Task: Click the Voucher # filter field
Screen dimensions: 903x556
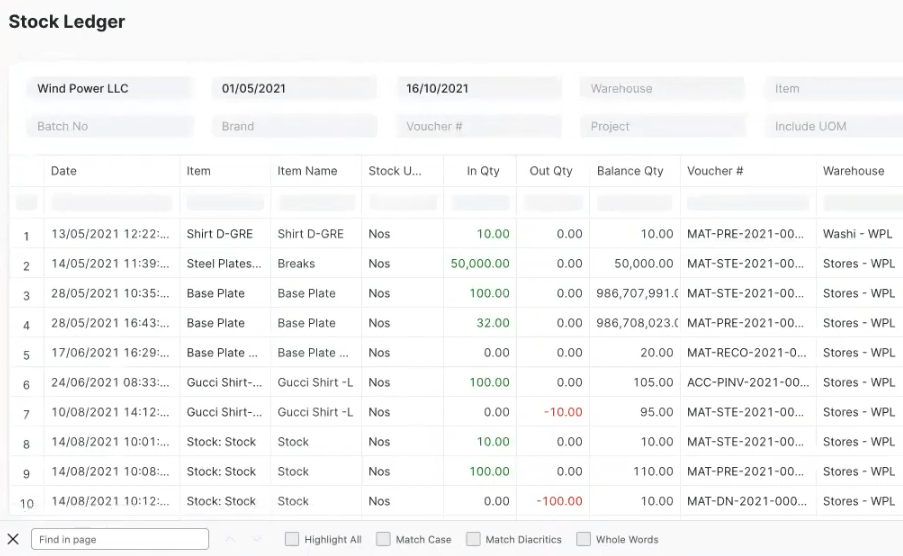Action: tap(478, 126)
